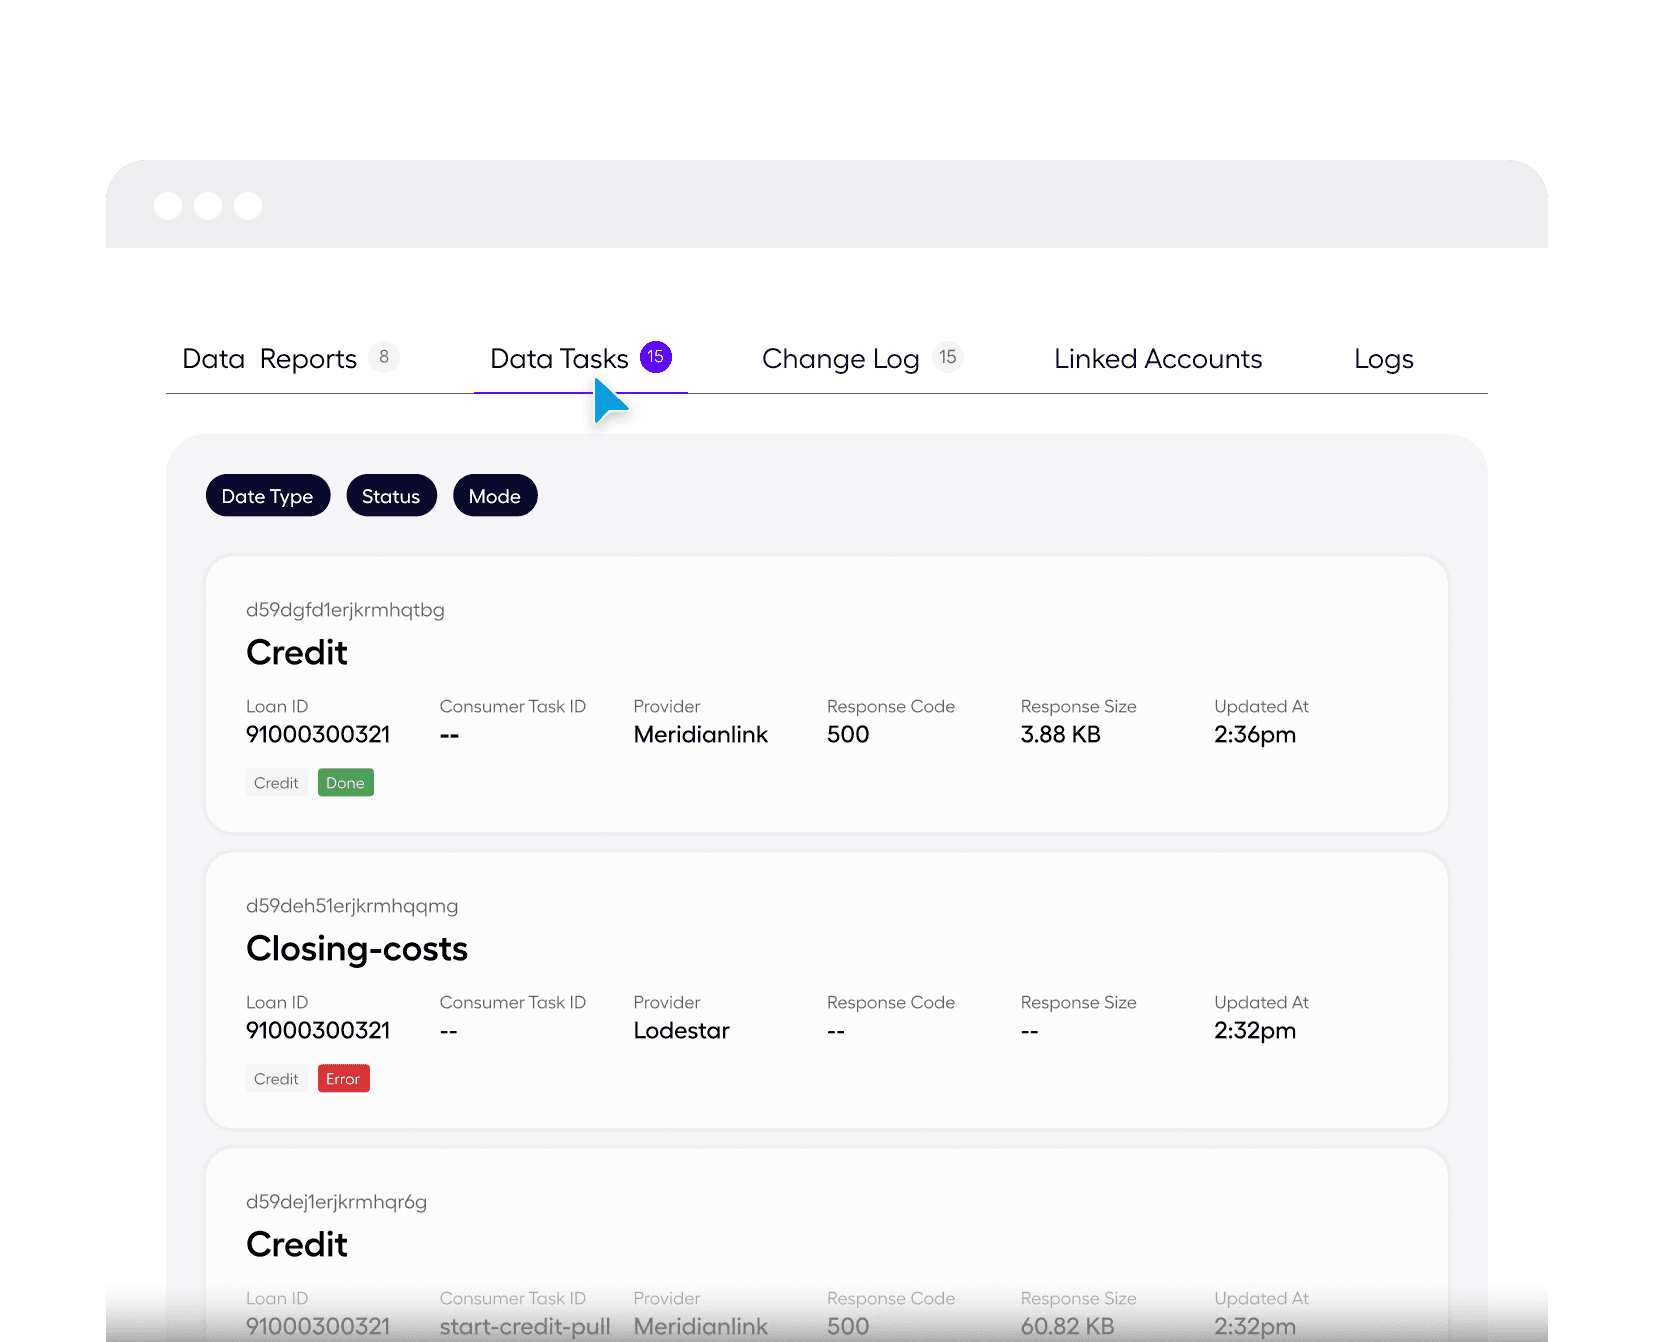This screenshot has height=1342, width=1654.
Task: Click the Lodestar provider name
Action: pyautogui.click(x=681, y=1031)
